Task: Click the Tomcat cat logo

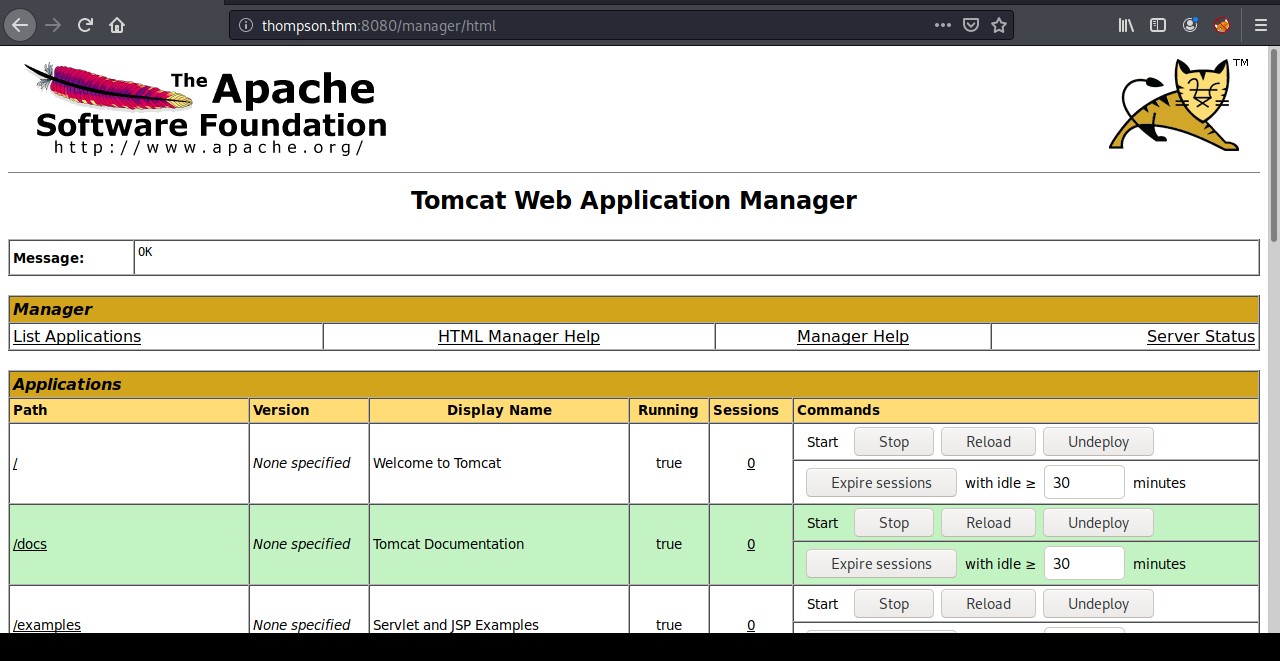Action: pyautogui.click(x=1178, y=105)
